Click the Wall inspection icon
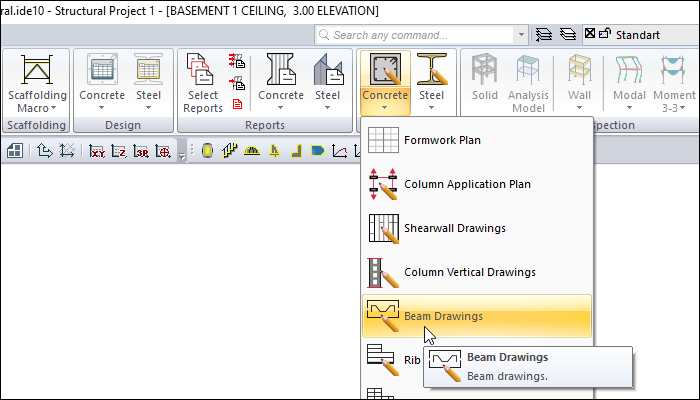The height and width of the screenshot is (400, 700). (x=579, y=69)
